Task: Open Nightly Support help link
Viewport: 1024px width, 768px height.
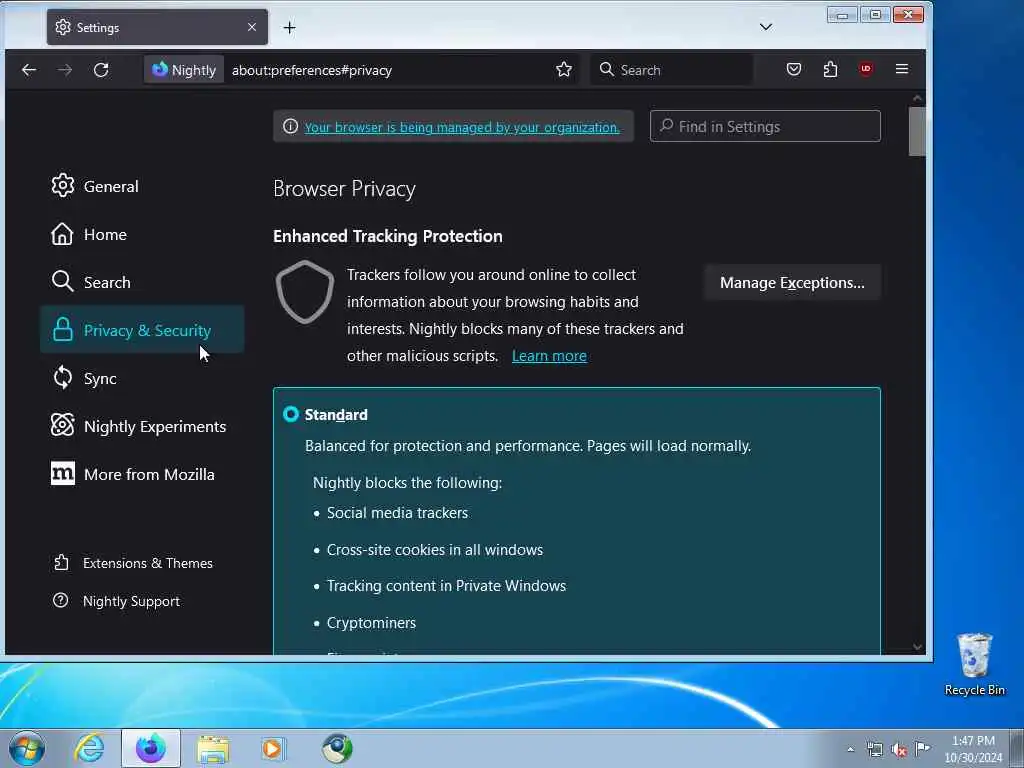Action: 116,601
